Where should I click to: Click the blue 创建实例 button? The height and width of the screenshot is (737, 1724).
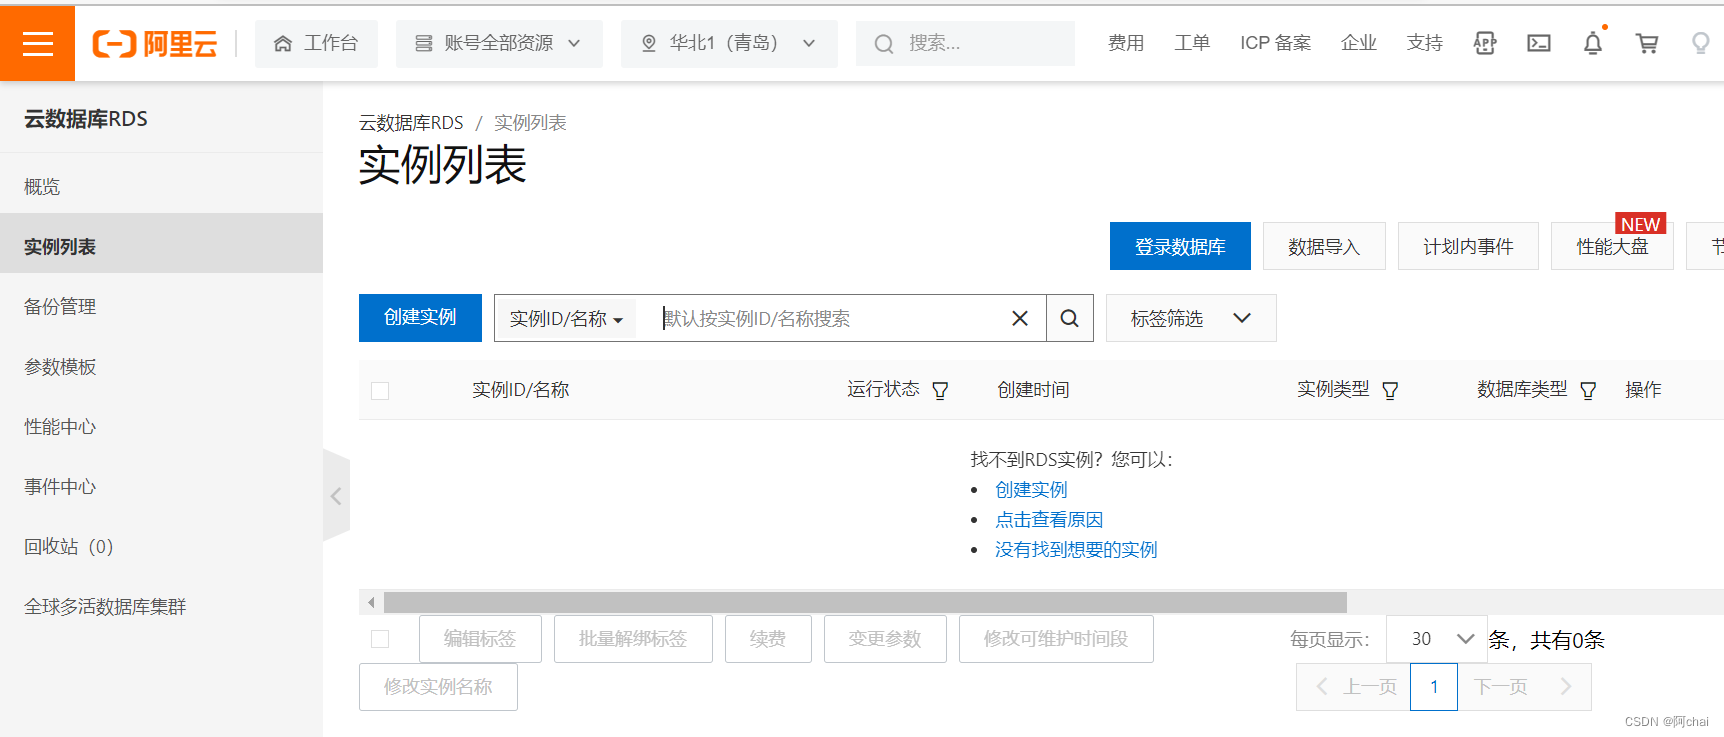coord(420,318)
